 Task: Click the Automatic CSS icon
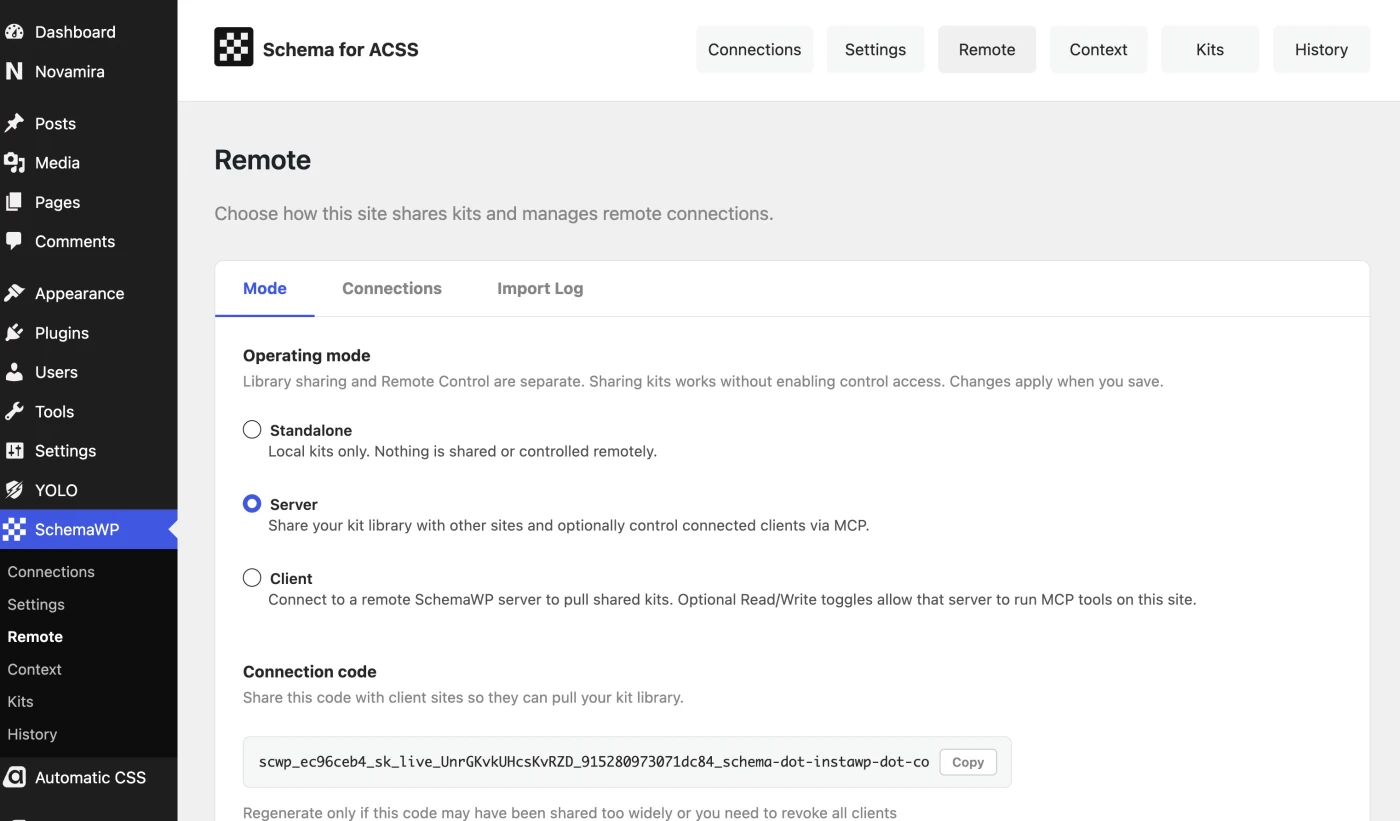tap(14, 777)
